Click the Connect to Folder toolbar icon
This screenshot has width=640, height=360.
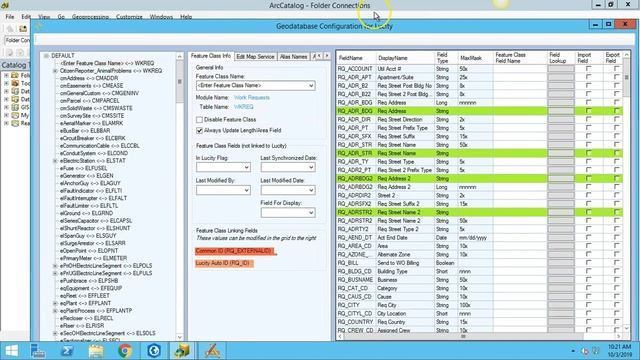pos(23,29)
